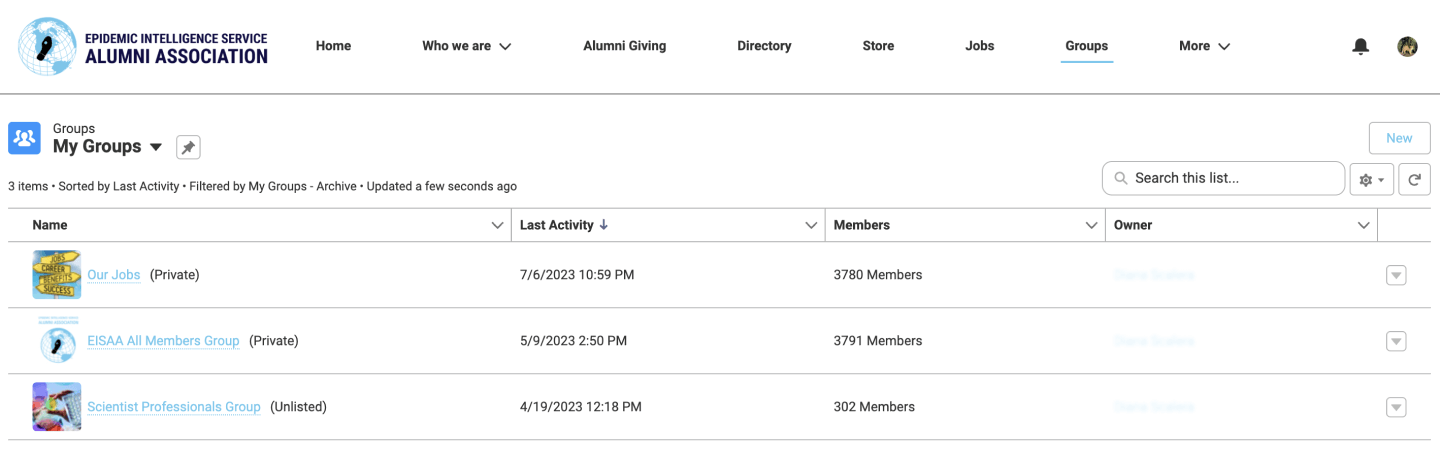Image resolution: width=1440 pixels, height=457 pixels.
Task: Show row actions for Our Jobs
Action: (x=1396, y=275)
